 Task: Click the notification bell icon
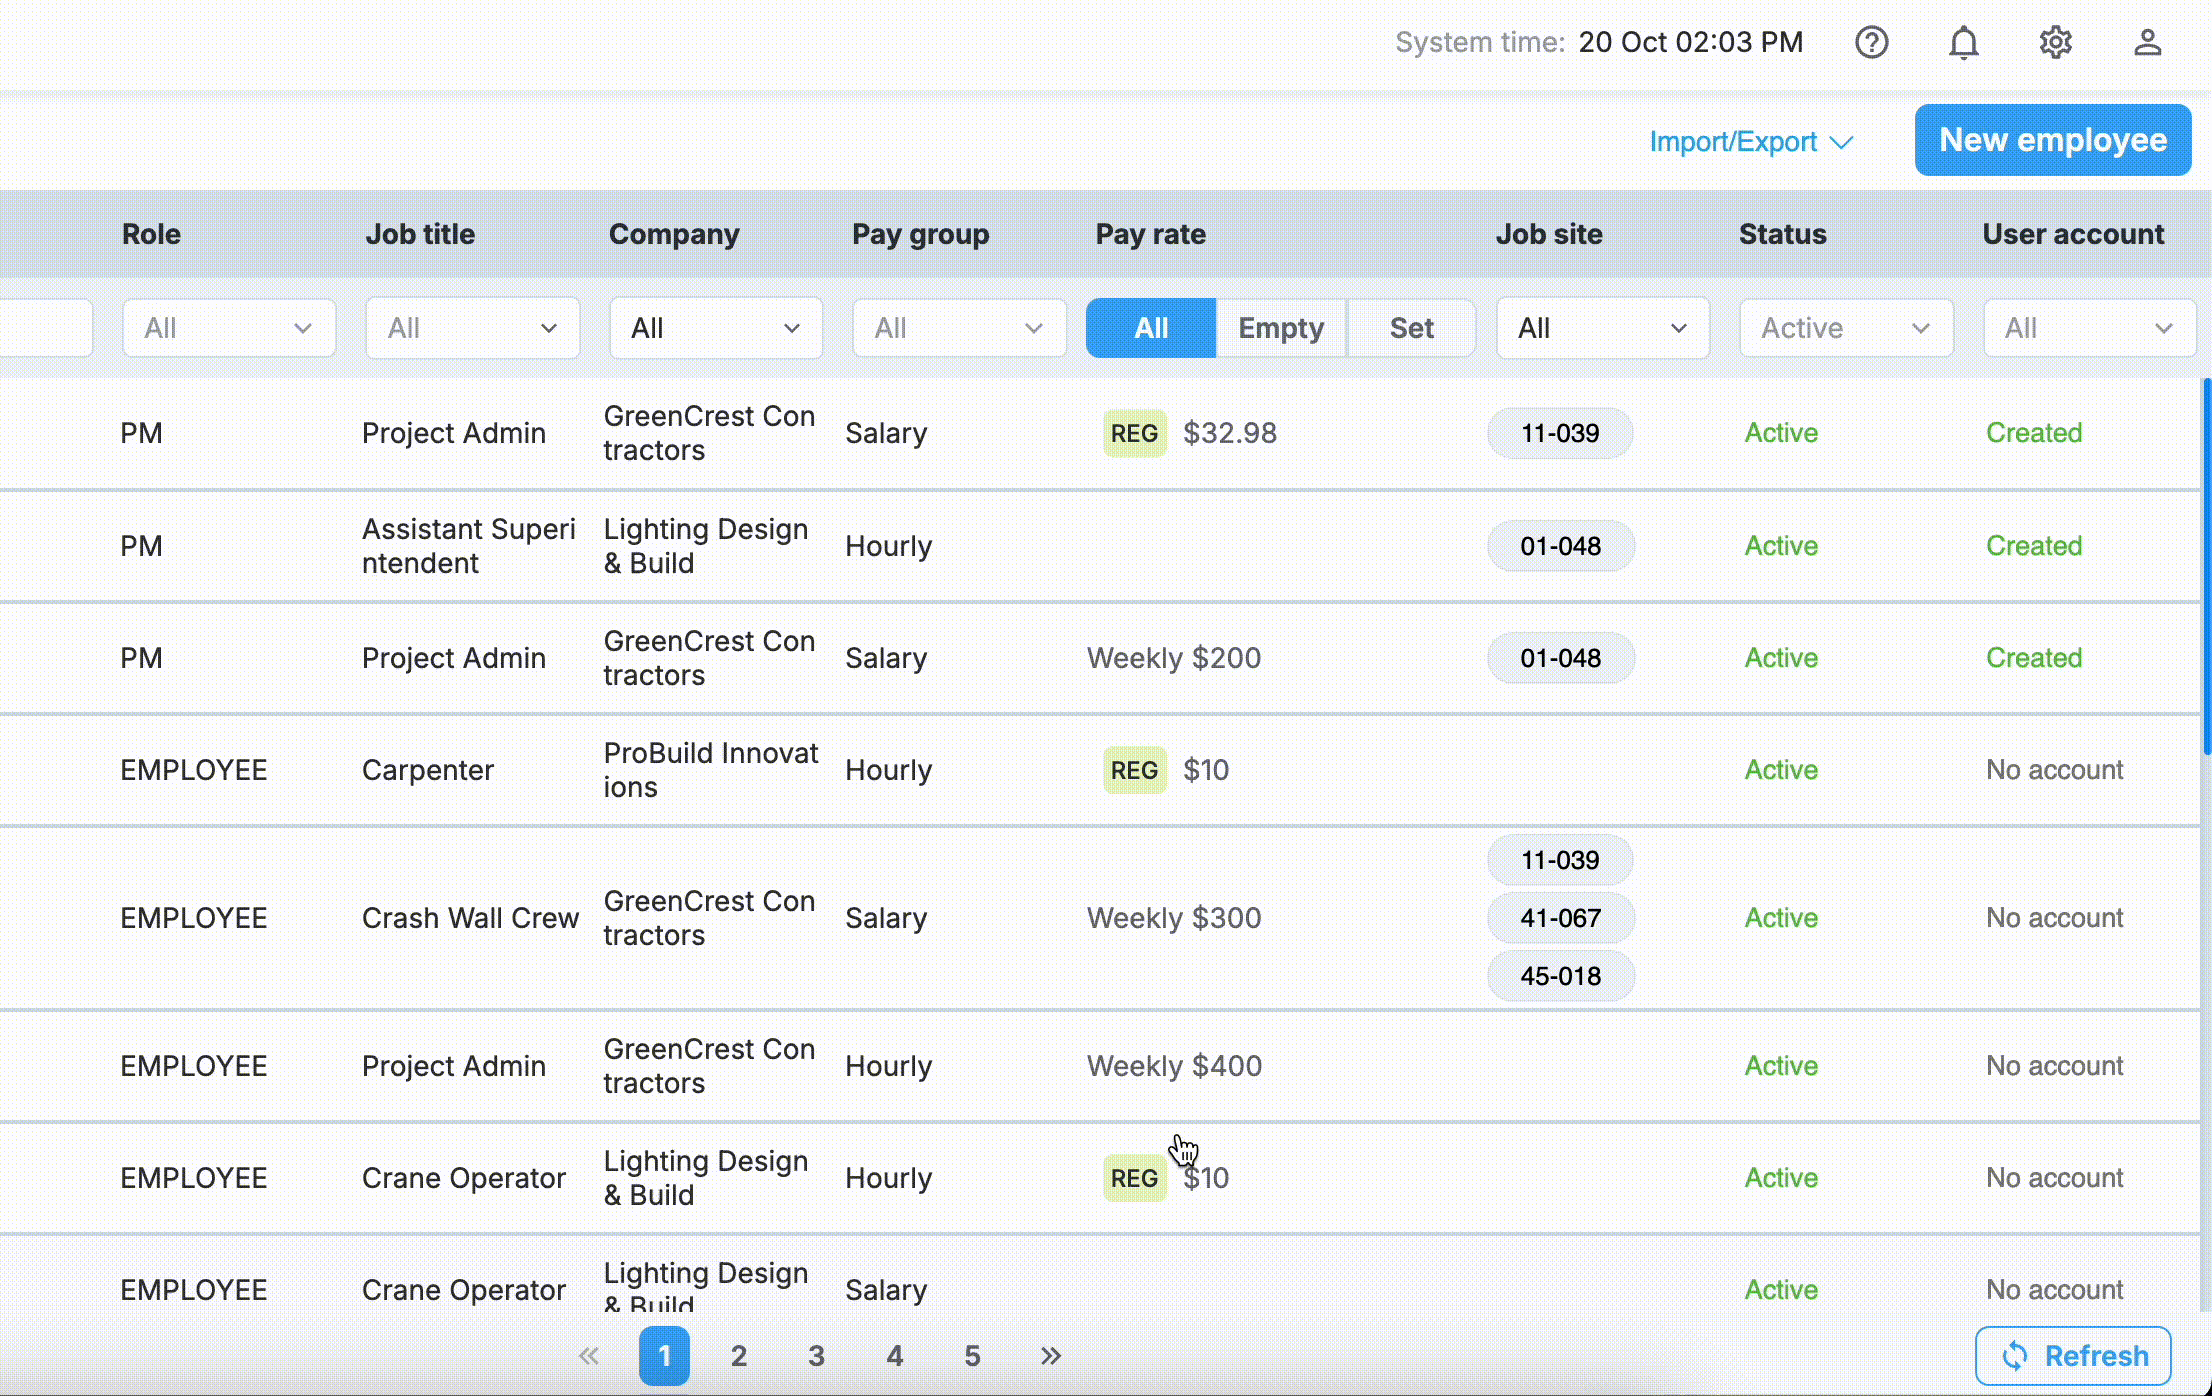1964,42
